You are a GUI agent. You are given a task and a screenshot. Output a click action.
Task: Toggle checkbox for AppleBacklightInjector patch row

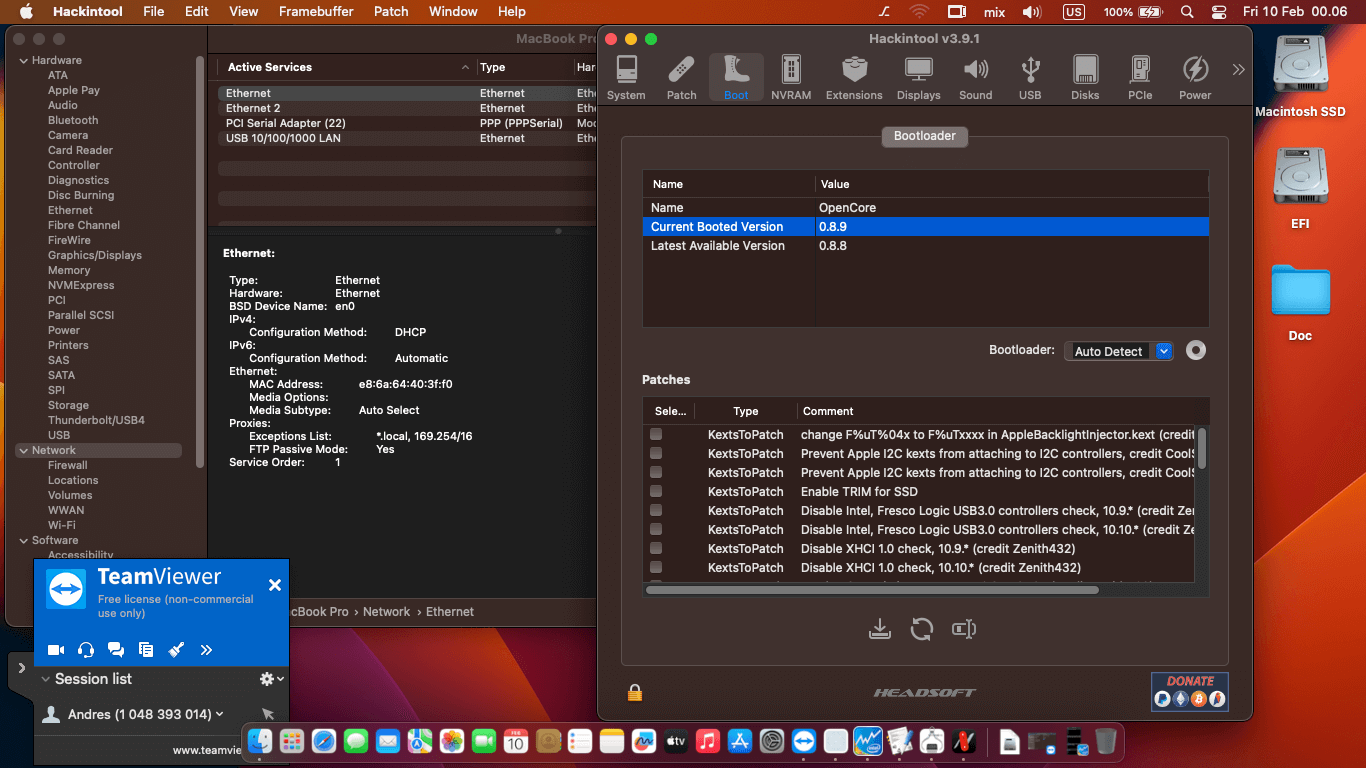pos(656,434)
